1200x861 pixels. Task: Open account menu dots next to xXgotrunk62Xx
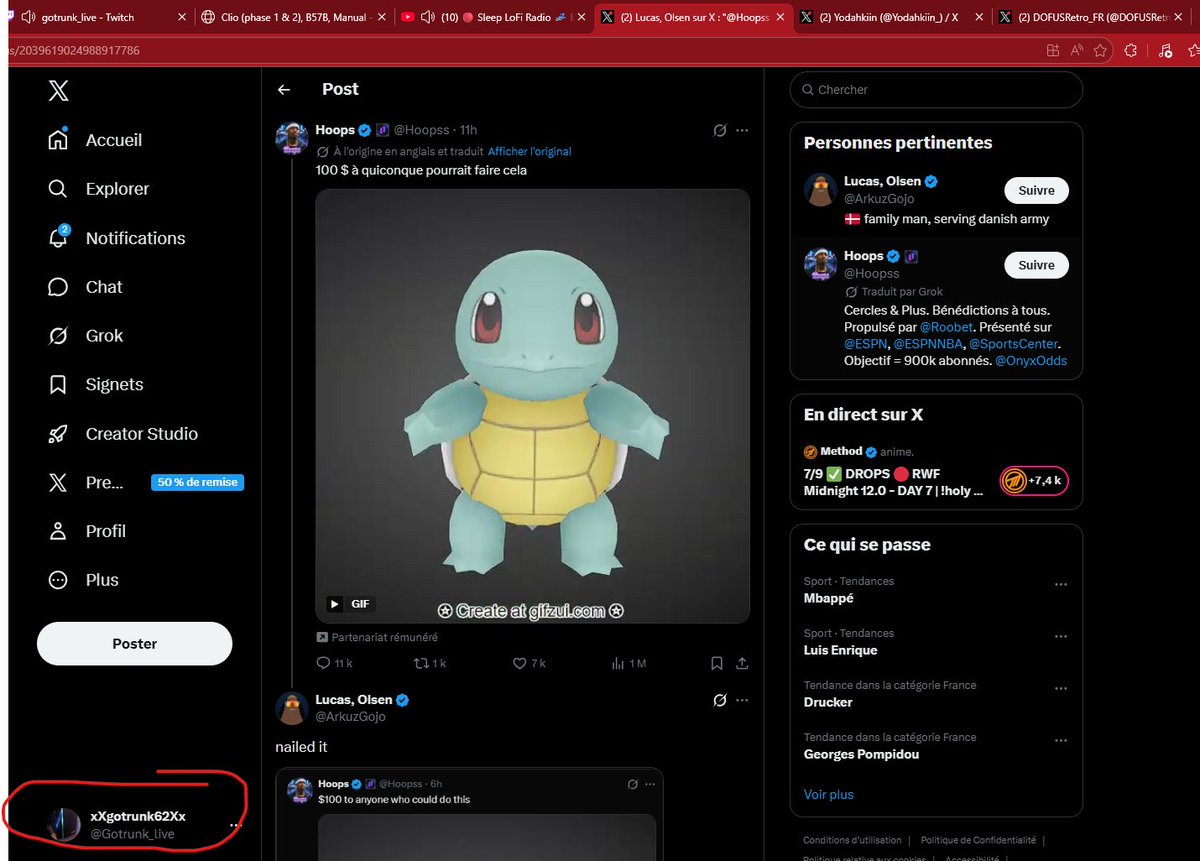click(x=236, y=825)
